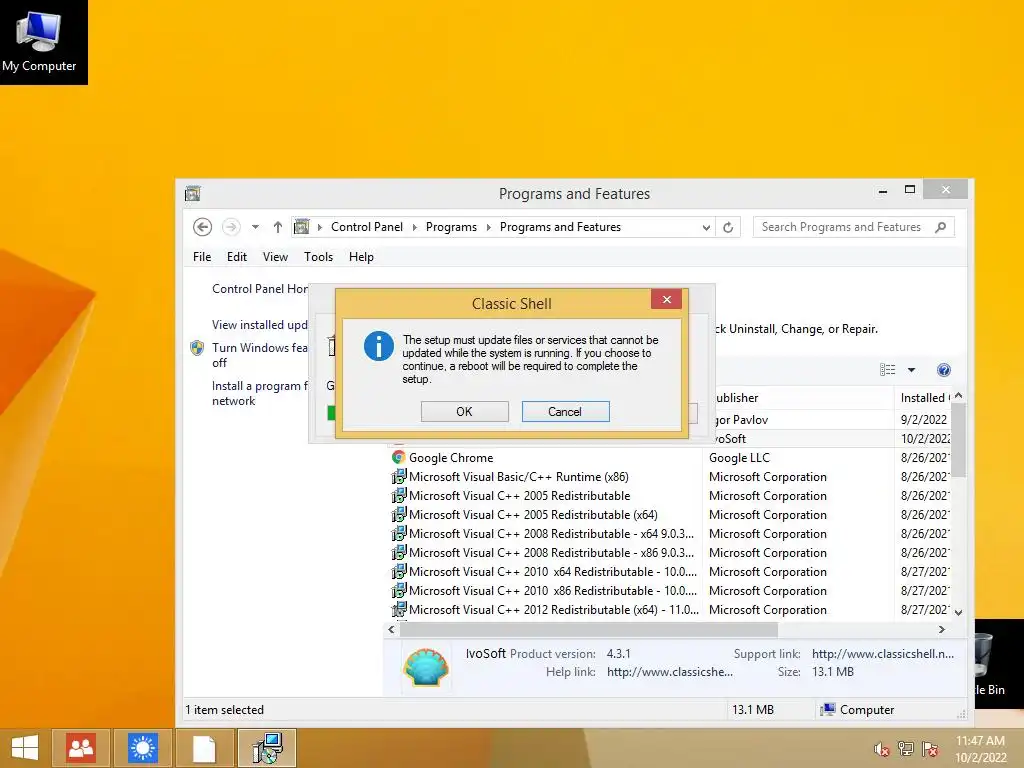Click the horizontal scrollbar thumb
Image resolution: width=1024 pixels, height=768 pixels.
click(588, 630)
